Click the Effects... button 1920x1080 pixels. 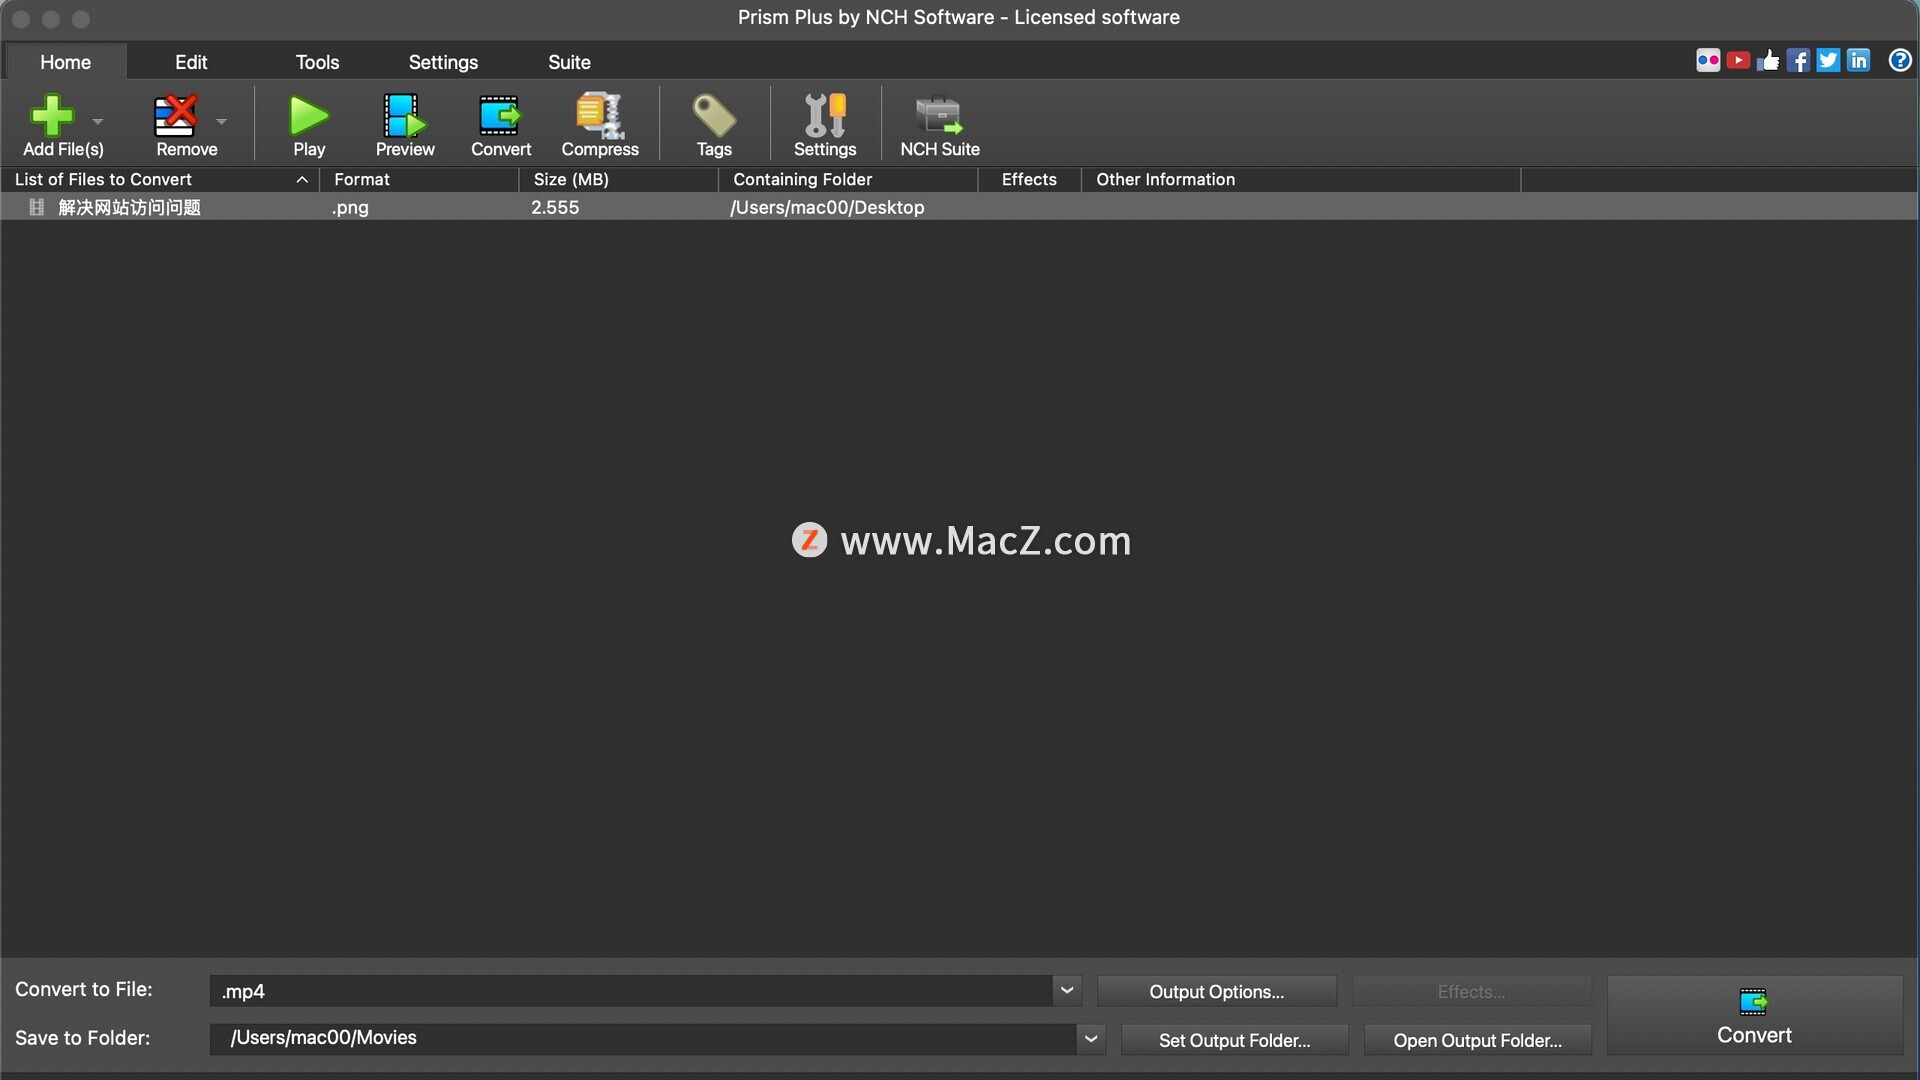pyautogui.click(x=1471, y=992)
